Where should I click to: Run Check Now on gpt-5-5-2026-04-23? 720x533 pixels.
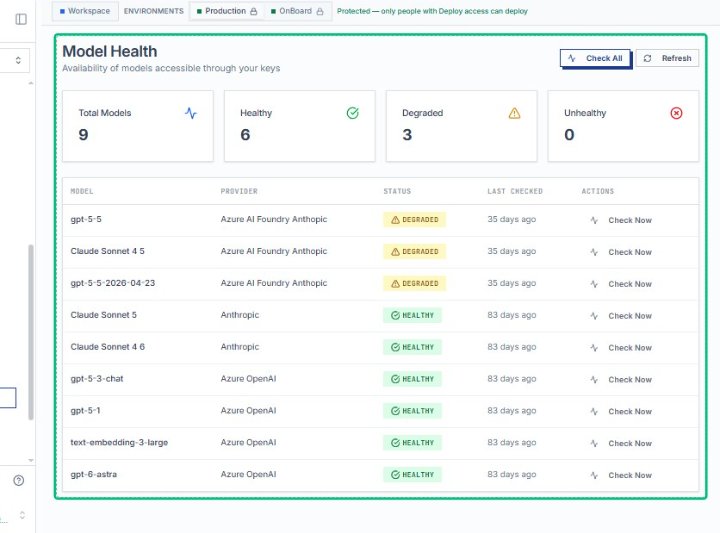click(x=621, y=284)
